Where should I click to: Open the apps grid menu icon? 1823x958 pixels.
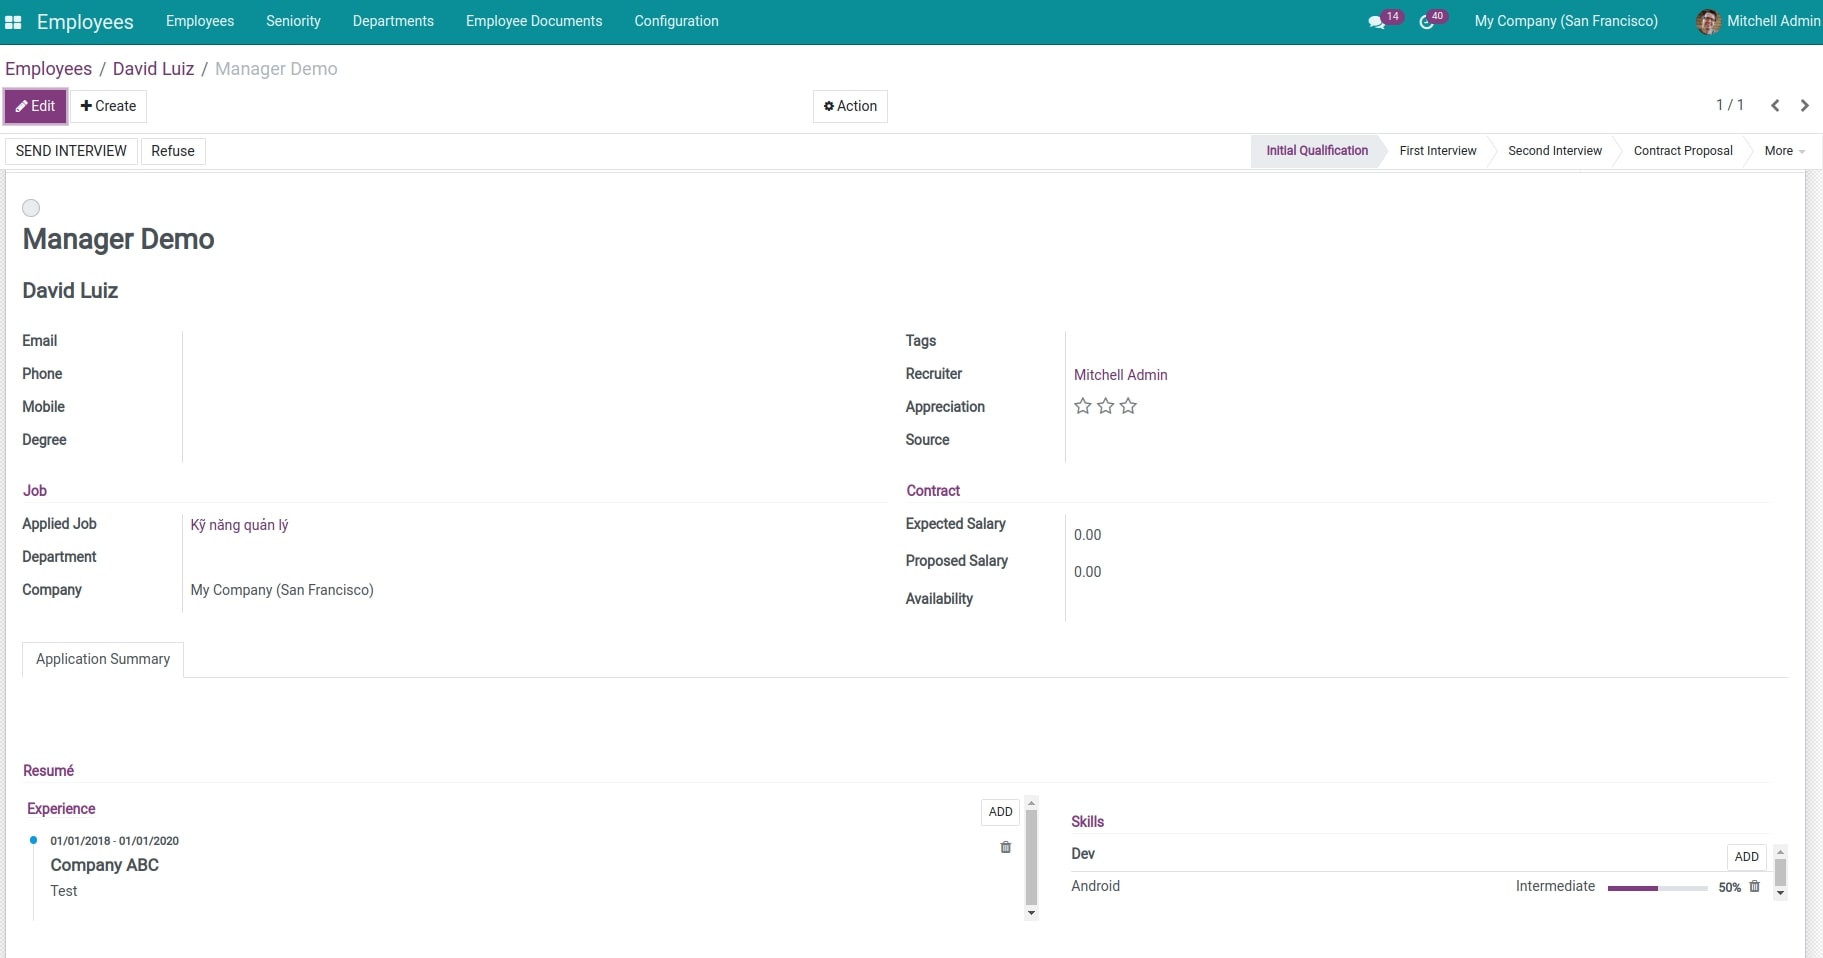[13, 22]
